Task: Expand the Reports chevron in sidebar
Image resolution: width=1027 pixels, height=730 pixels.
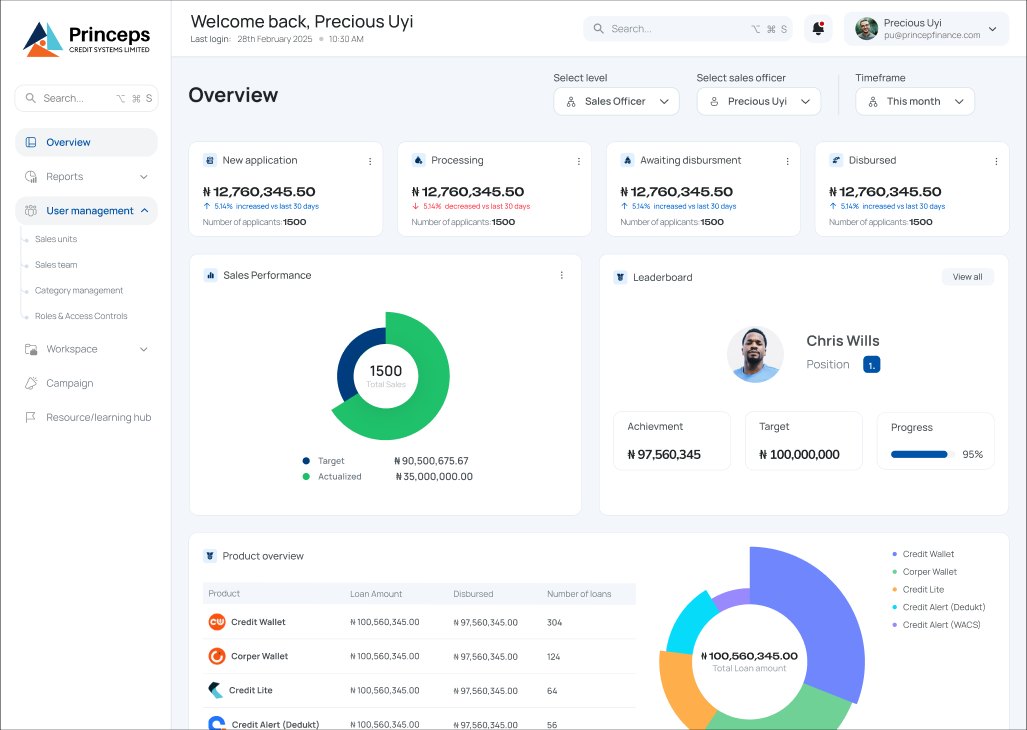Action: click(144, 177)
